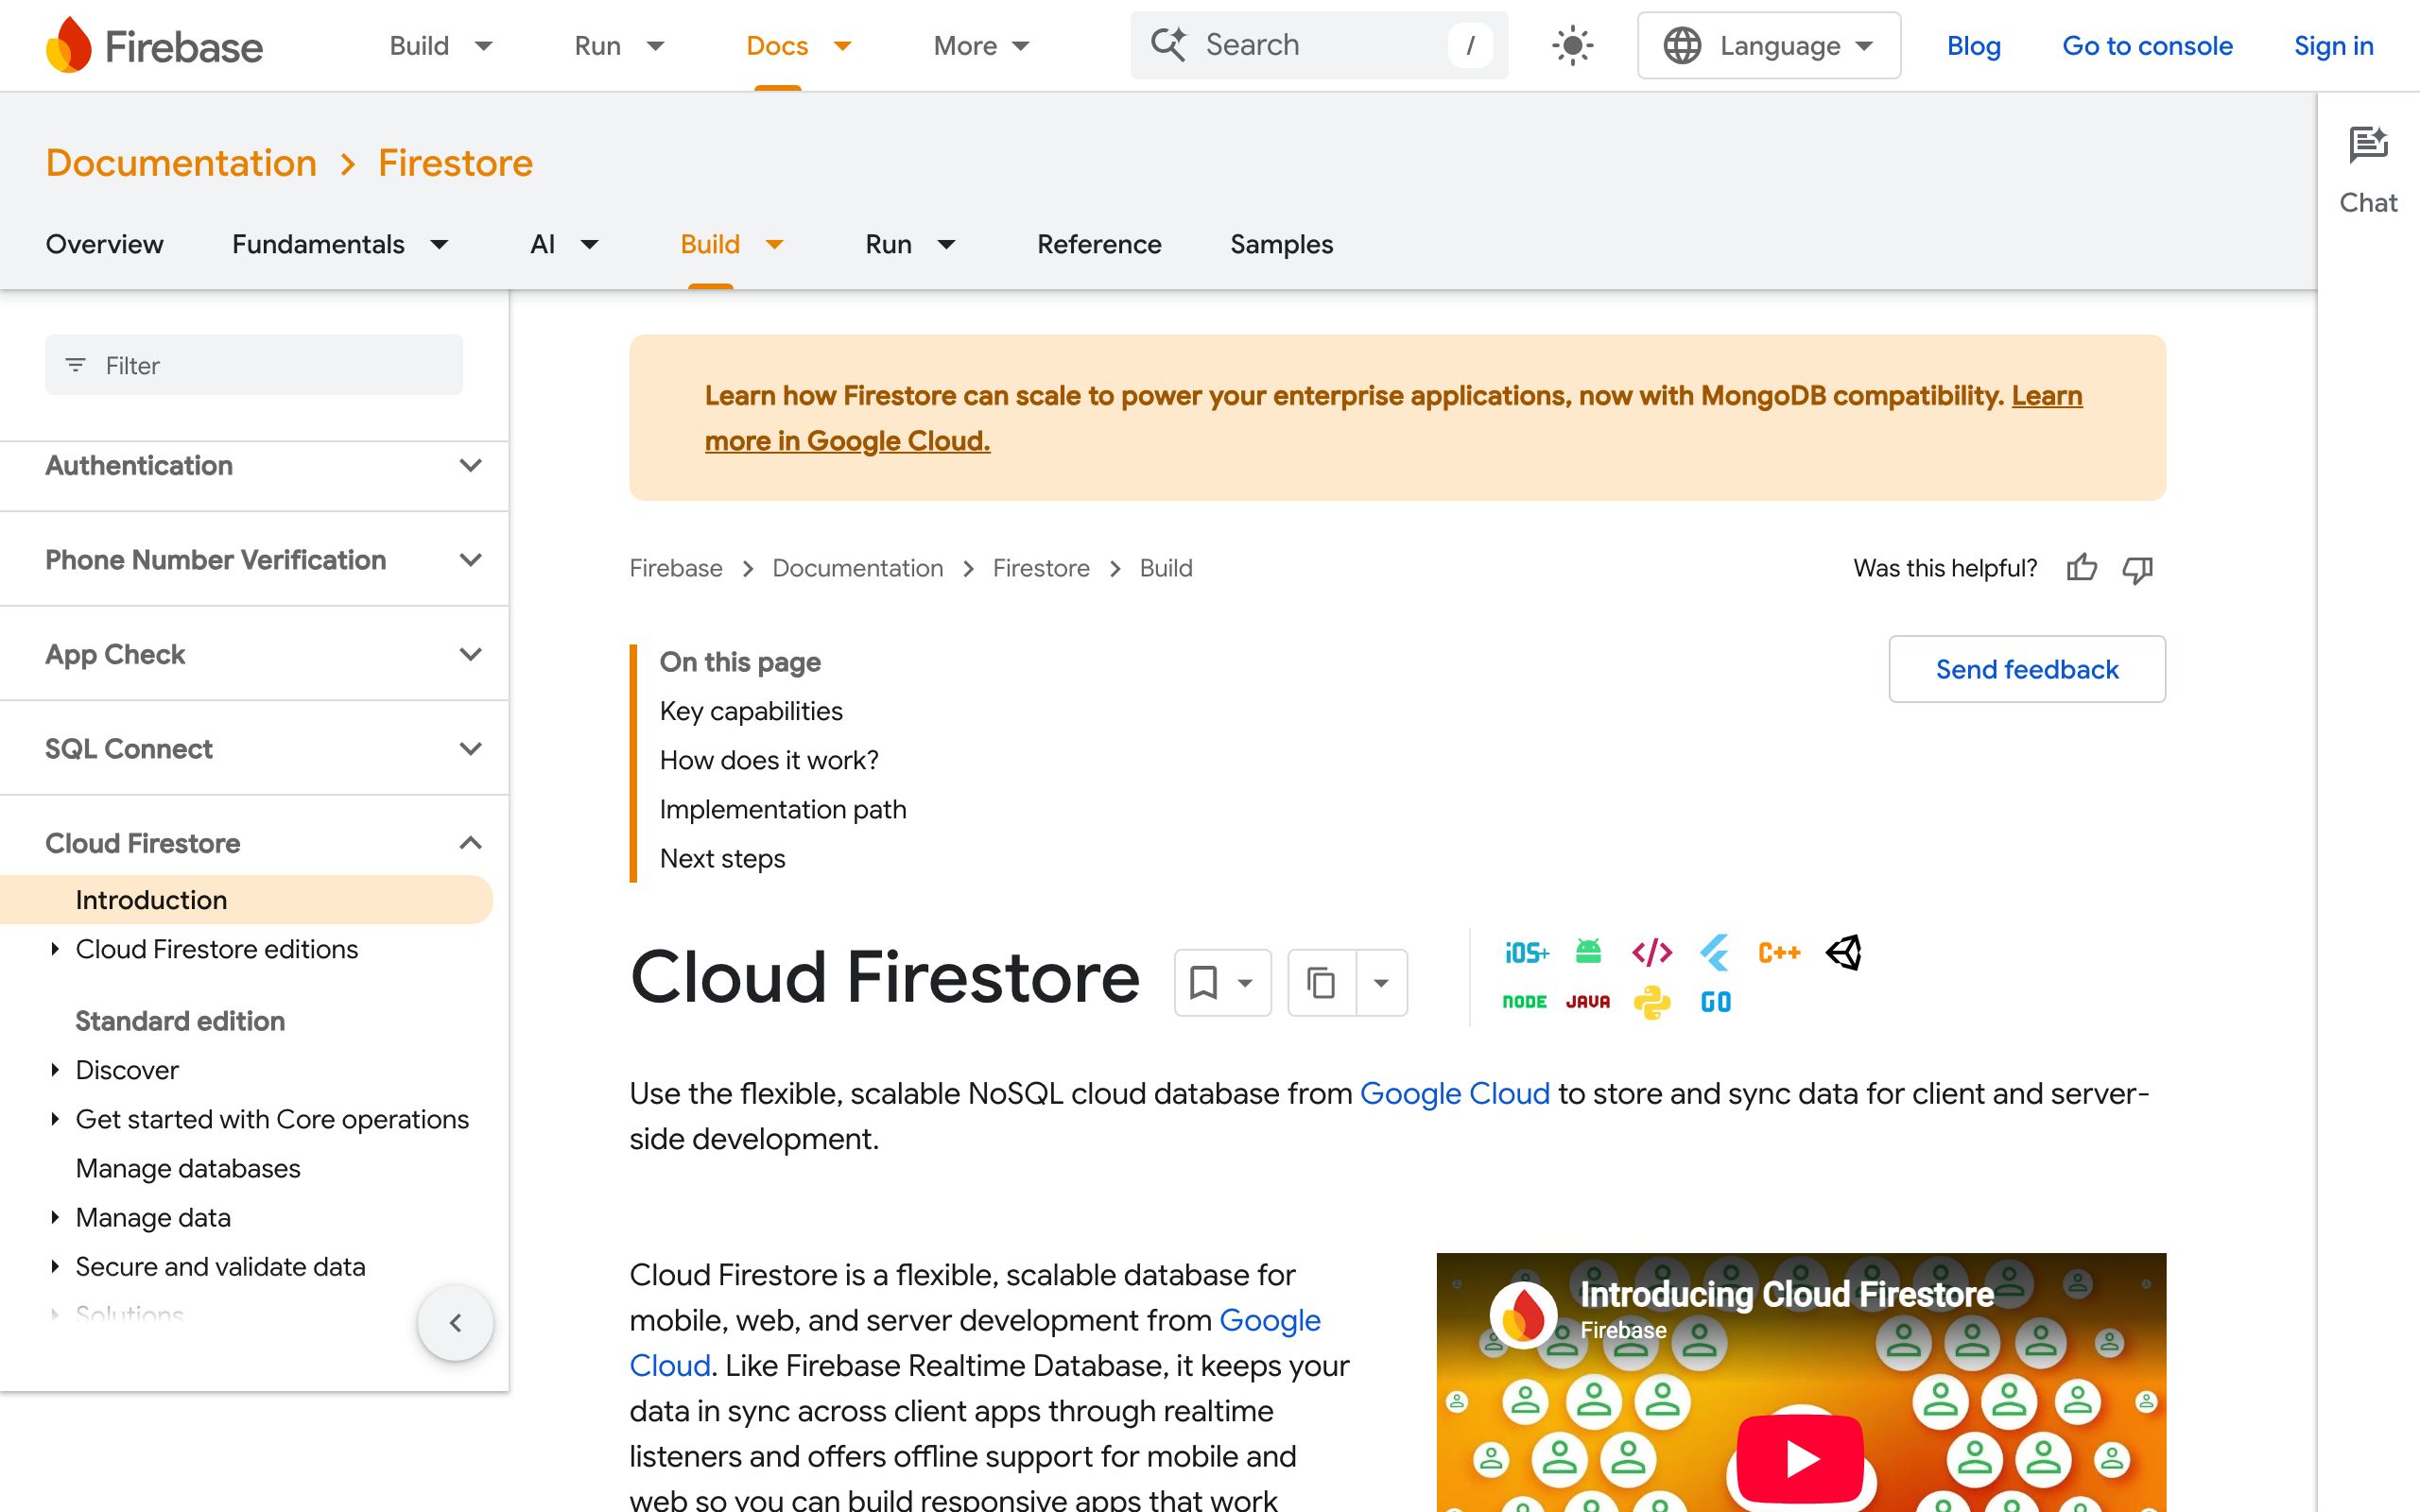
Task: Open the Reference tab
Action: [1099, 244]
